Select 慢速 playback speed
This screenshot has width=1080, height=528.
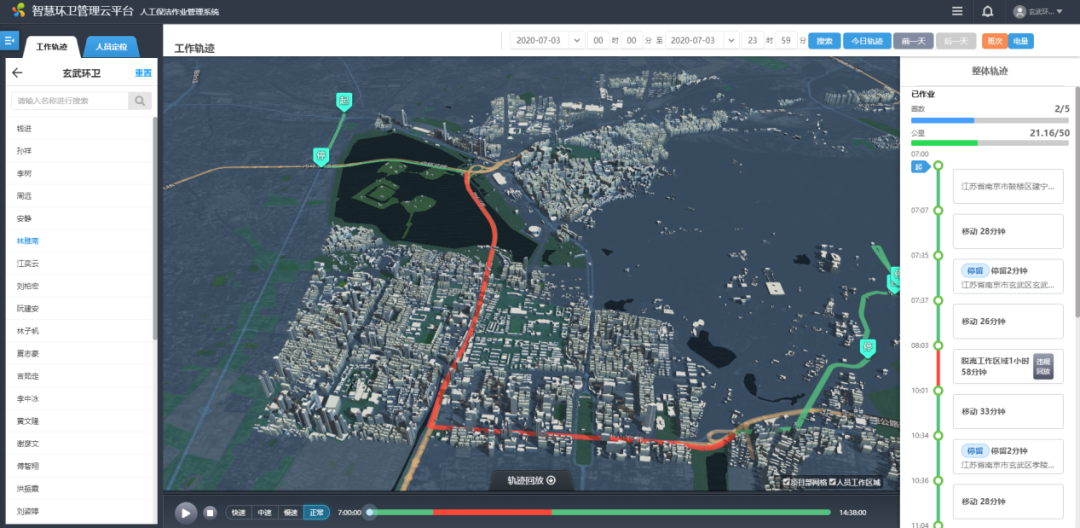click(291, 513)
